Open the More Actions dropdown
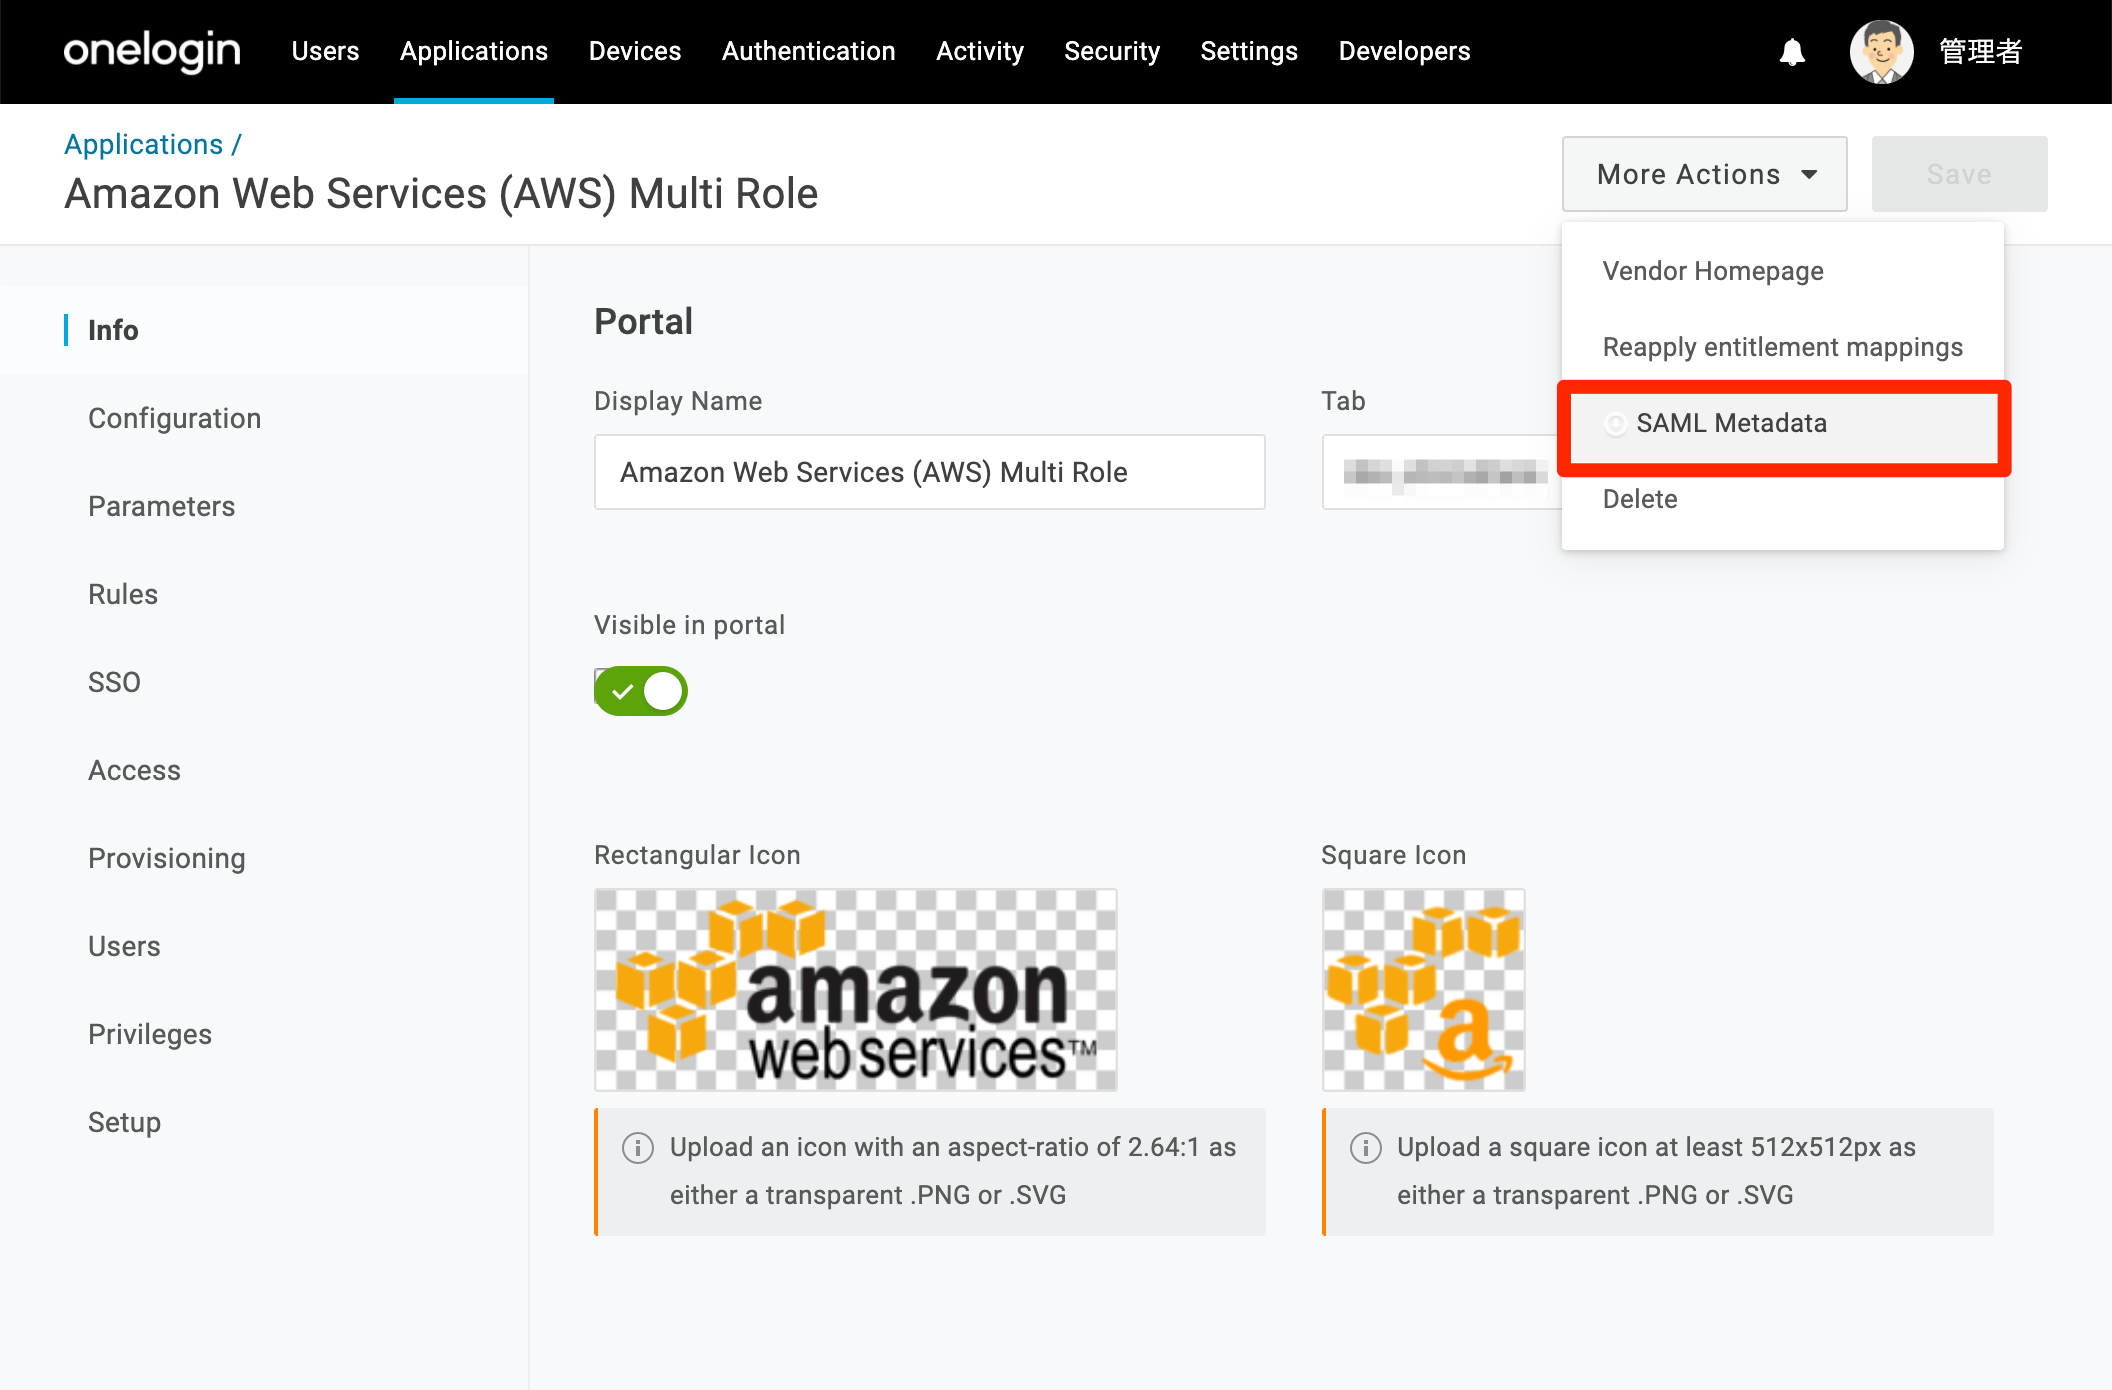The height and width of the screenshot is (1390, 2112). pos(1704,174)
